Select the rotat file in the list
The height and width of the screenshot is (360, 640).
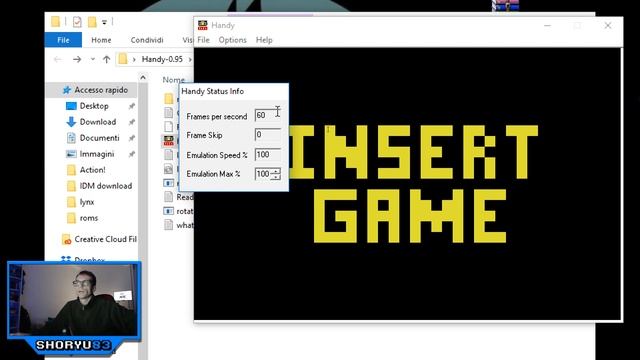point(184,211)
